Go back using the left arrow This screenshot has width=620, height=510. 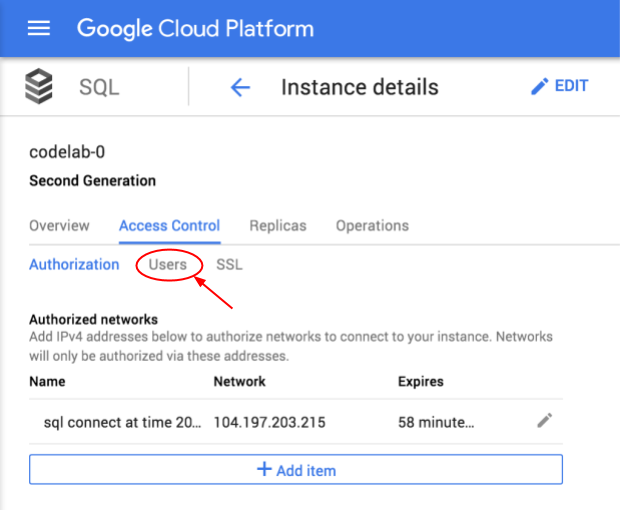coord(240,87)
